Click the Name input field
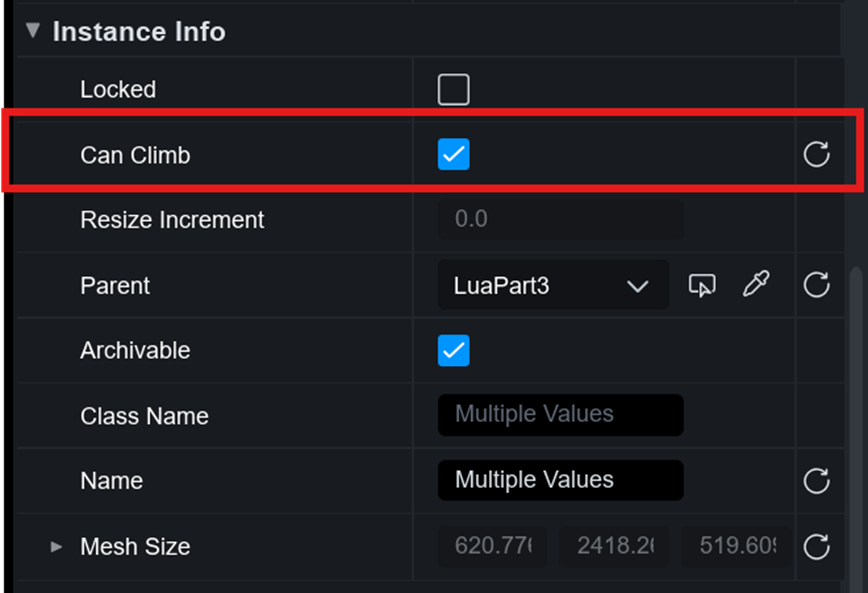Screen dimensions: 868x593 point(560,481)
